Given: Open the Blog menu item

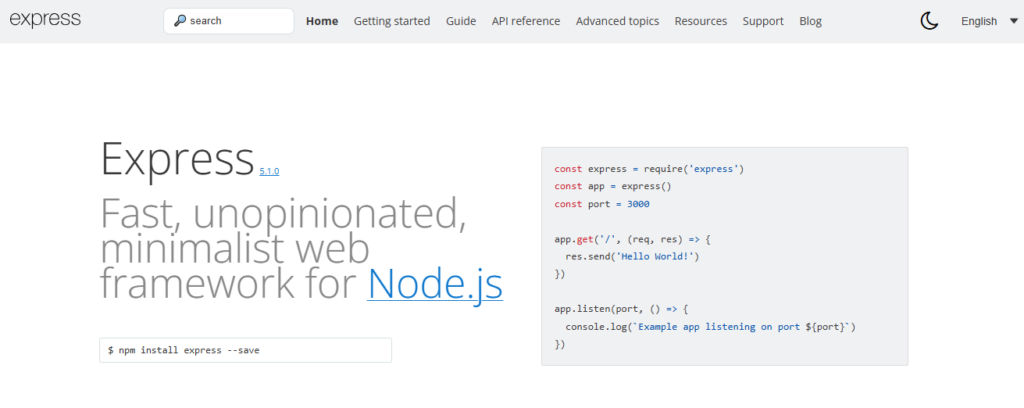Looking at the screenshot, I should [810, 21].
